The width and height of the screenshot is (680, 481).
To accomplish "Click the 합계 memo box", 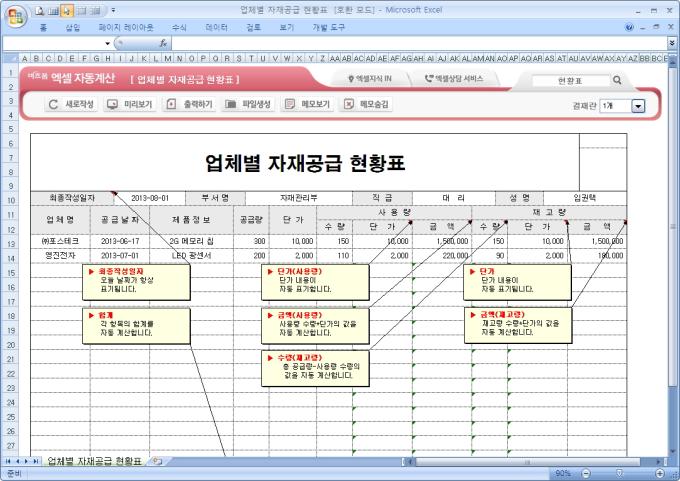I will click(136, 326).
